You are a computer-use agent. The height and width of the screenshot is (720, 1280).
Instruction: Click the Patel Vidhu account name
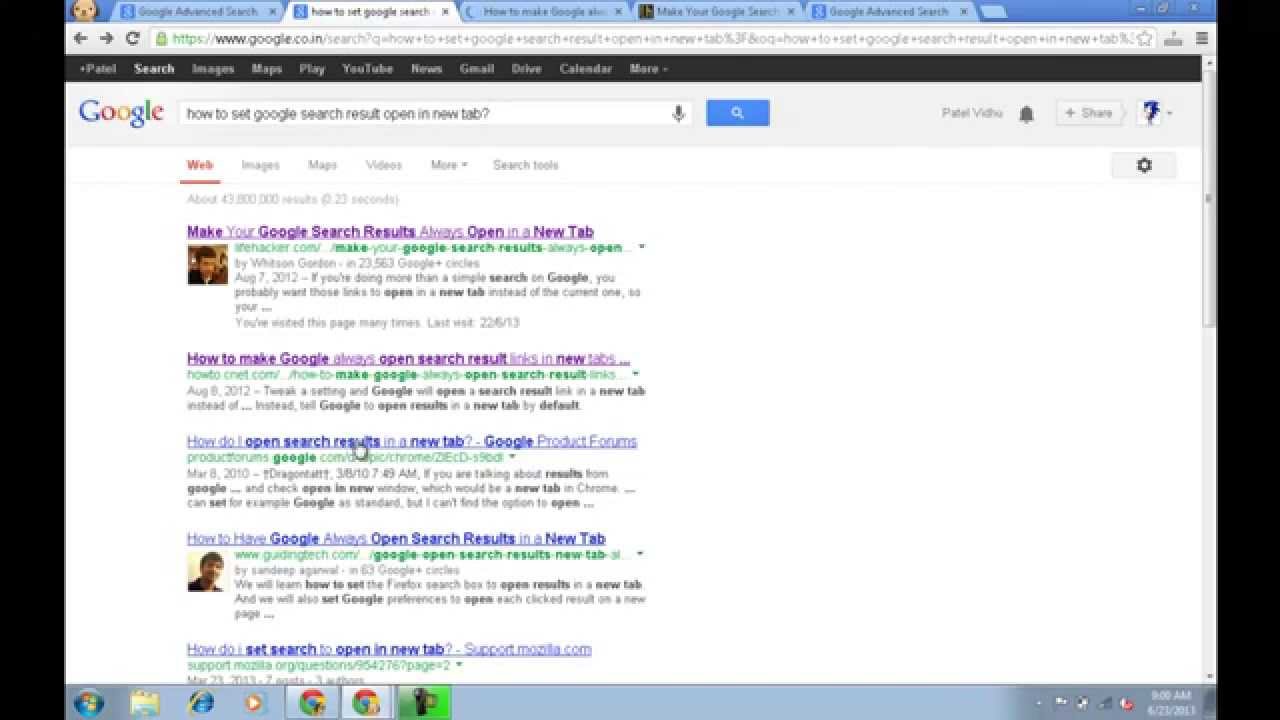972,113
